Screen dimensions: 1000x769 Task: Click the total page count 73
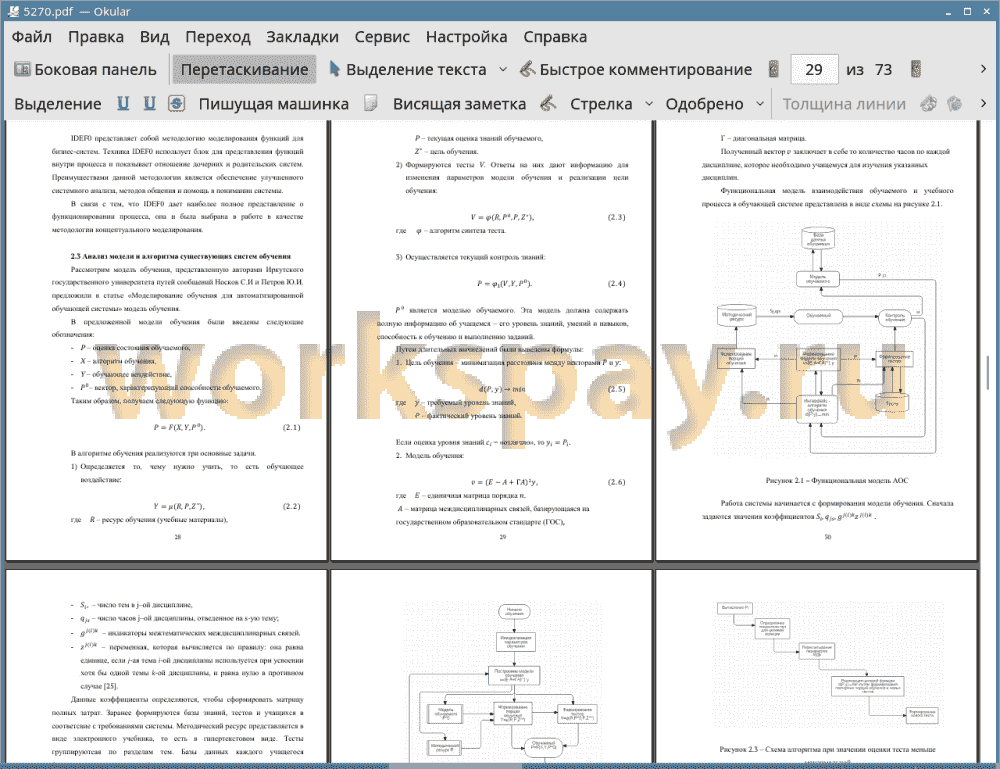tap(883, 70)
